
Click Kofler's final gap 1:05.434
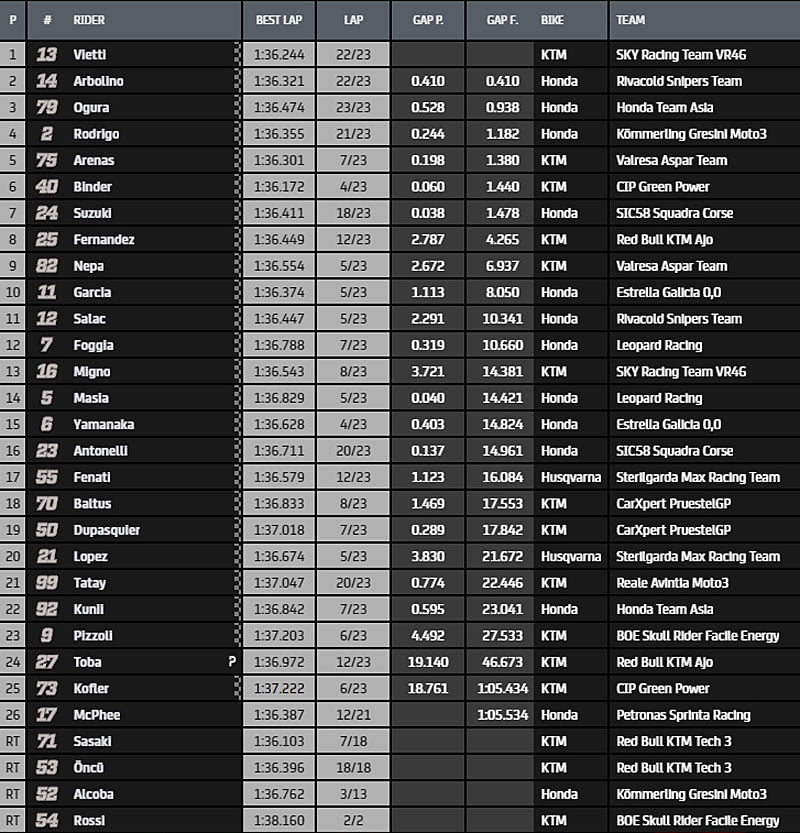click(500, 688)
